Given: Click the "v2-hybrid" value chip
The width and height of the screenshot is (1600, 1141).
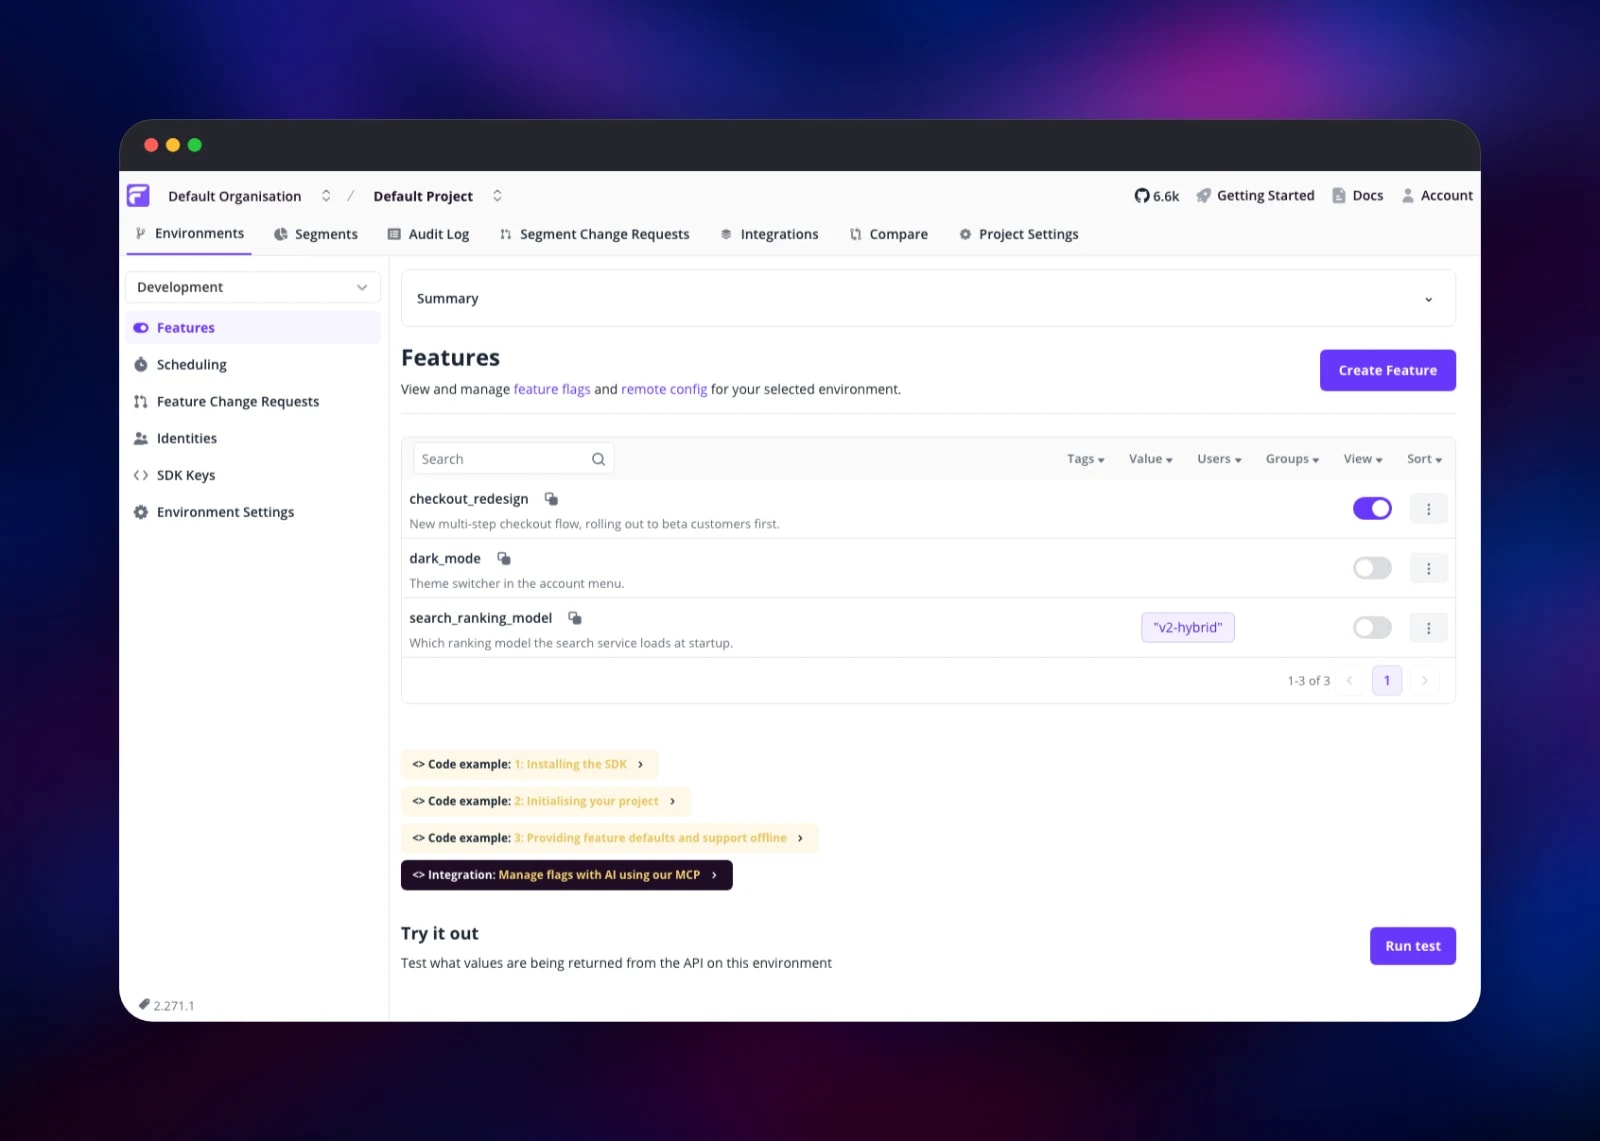Looking at the screenshot, I should pyautogui.click(x=1188, y=628).
